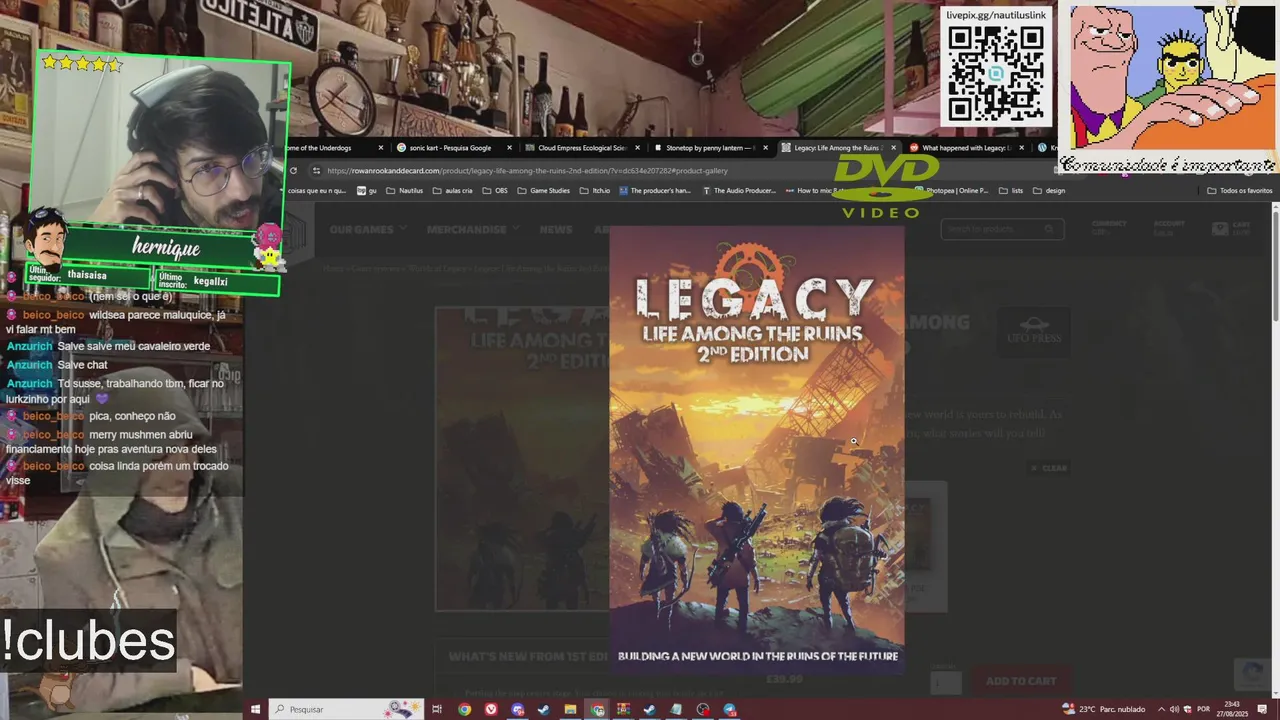1280x720 pixels.
Task: Click the search magnifier icon on site
Action: pos(1050,229)
